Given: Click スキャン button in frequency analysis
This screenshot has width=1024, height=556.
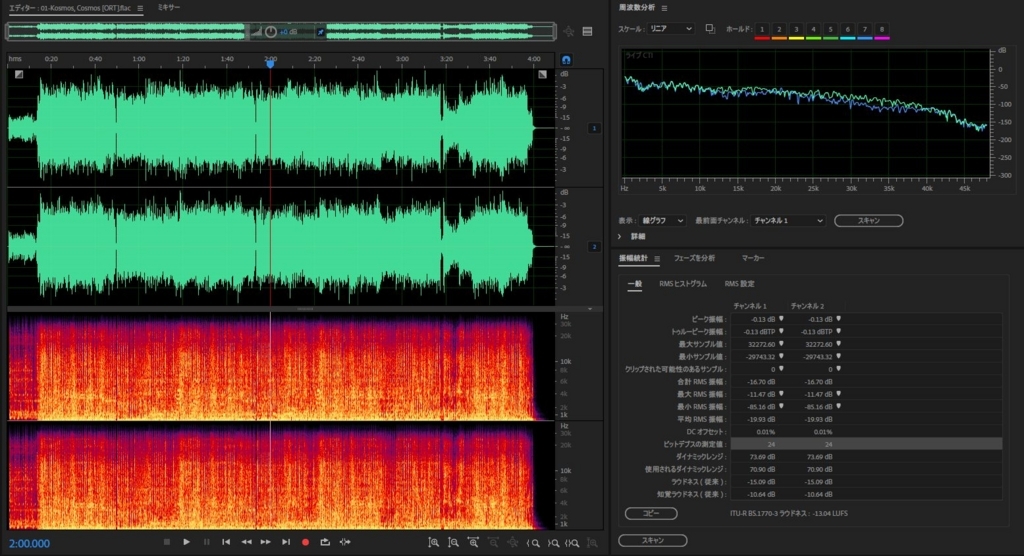Looking at the screenshot, I should coord(869,221).
